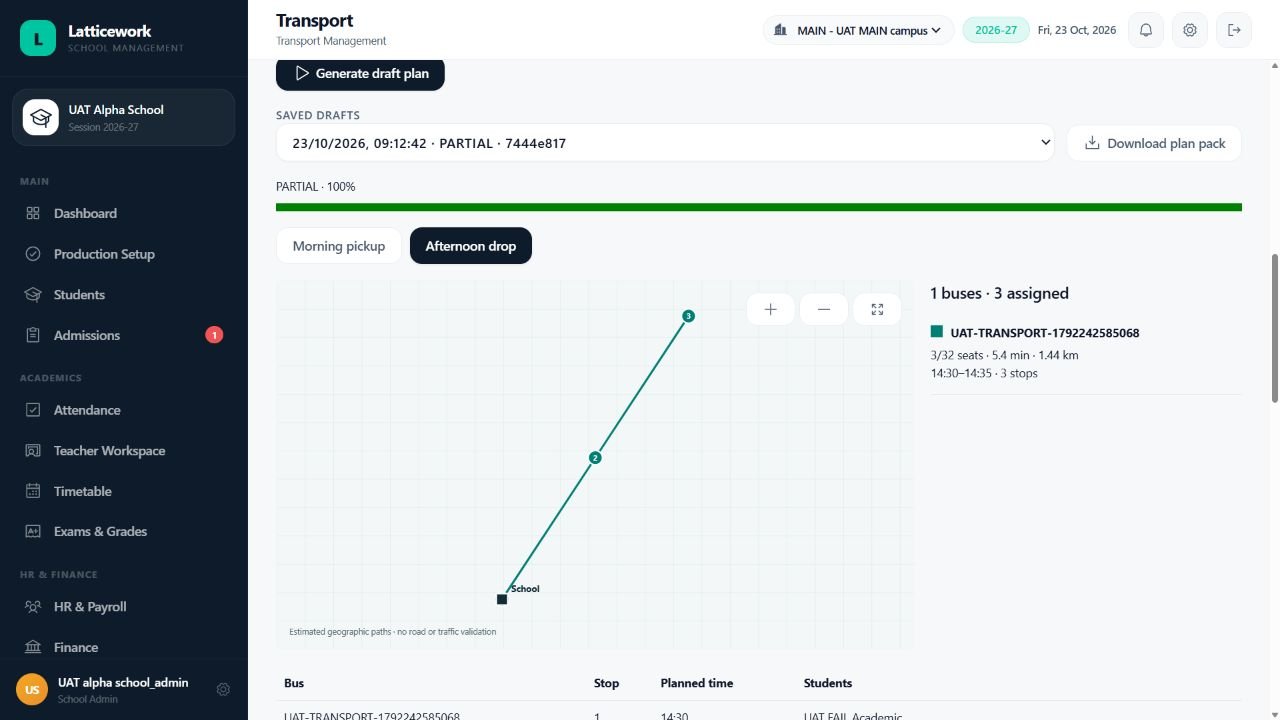Click the HR & Payroll people icon
1280x720 pixels.
click(x=33, y=606)
